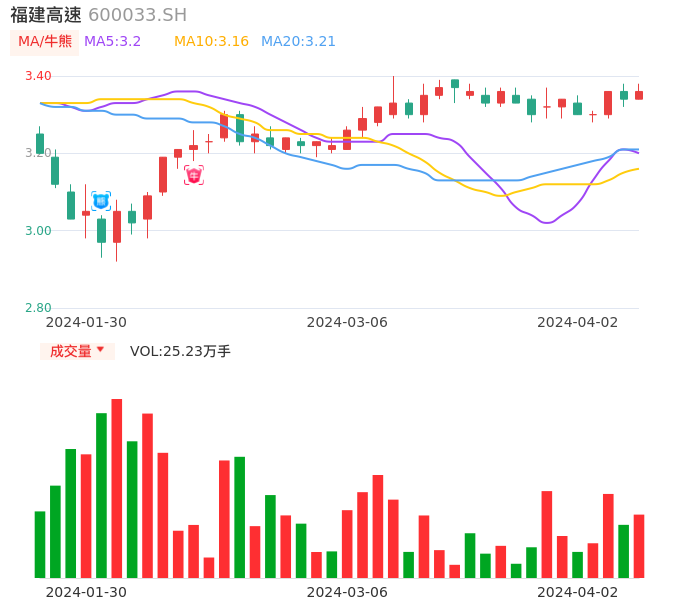Click the first green volume bar on left
Image resolution: width=686 pixels, height=606 pixels.
pos(40,544)
